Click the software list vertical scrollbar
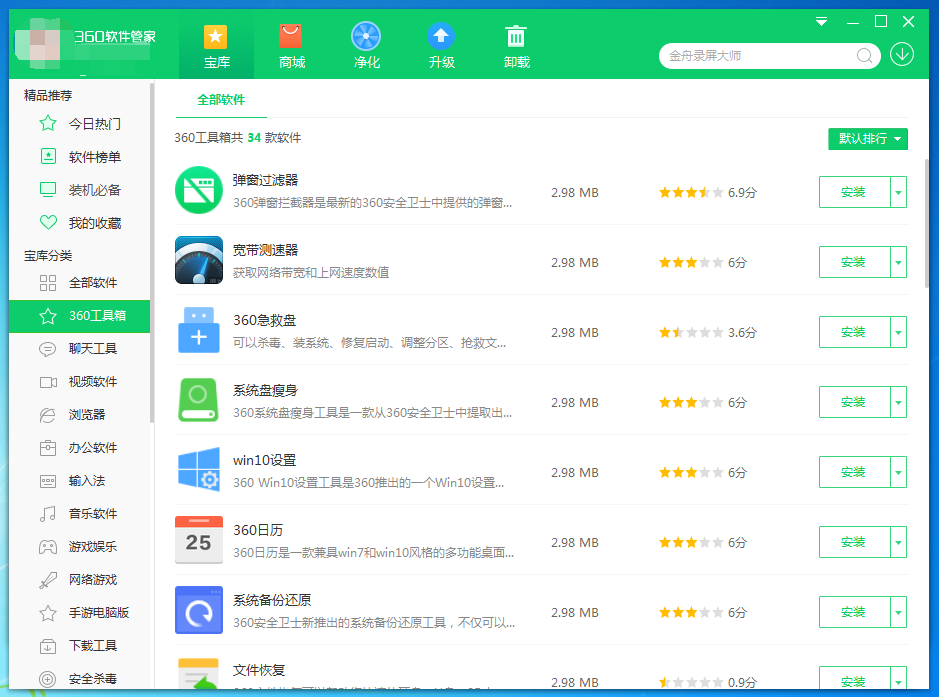 [x=927, y=225]
